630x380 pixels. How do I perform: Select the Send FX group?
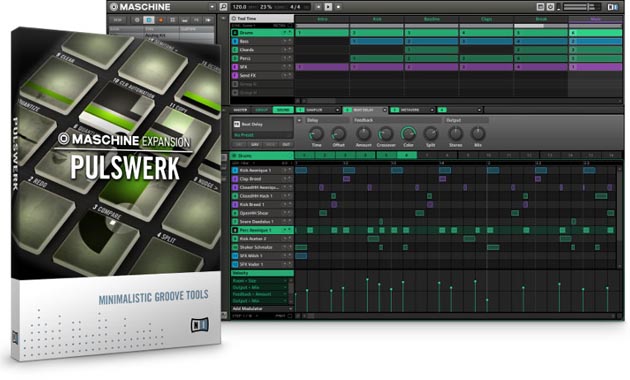(x=262, y=76)
